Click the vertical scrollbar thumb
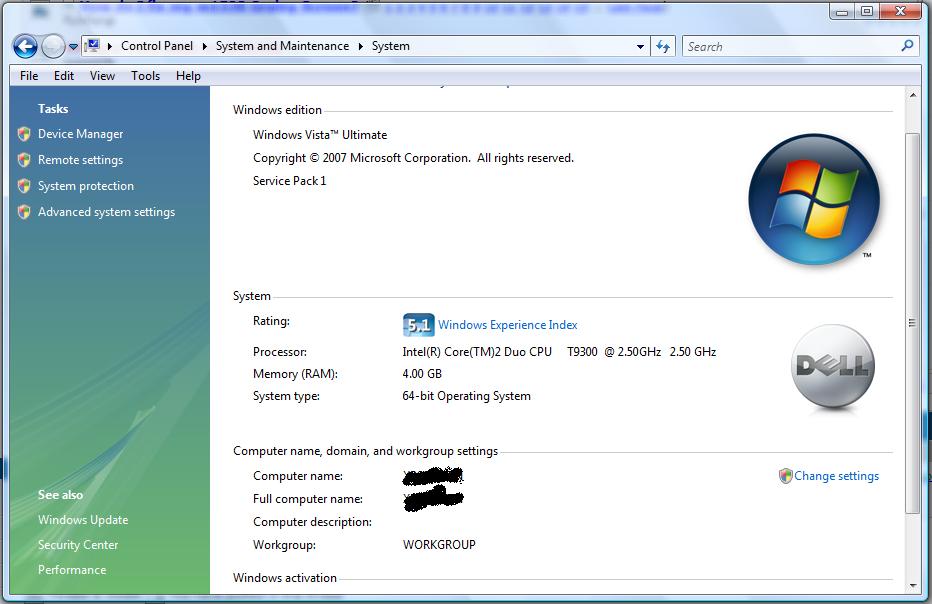The width and height of the screenshot is (932, 604). (912, 323)
